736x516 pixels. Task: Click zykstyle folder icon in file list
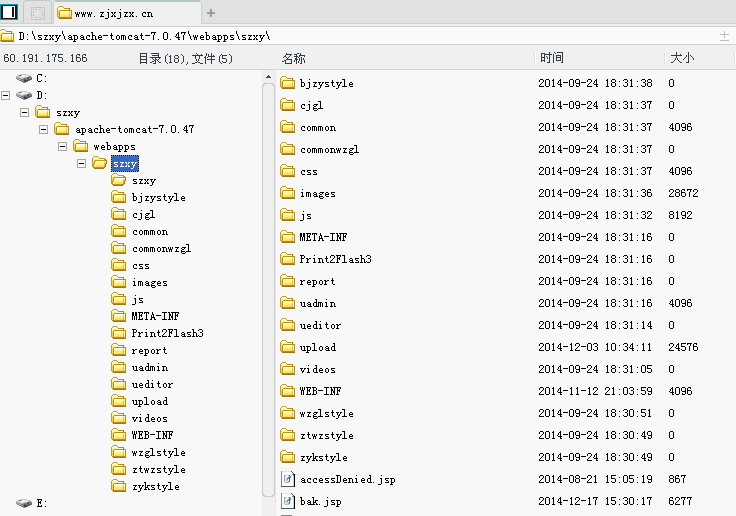pyautogui.click(x=287, y=457)
